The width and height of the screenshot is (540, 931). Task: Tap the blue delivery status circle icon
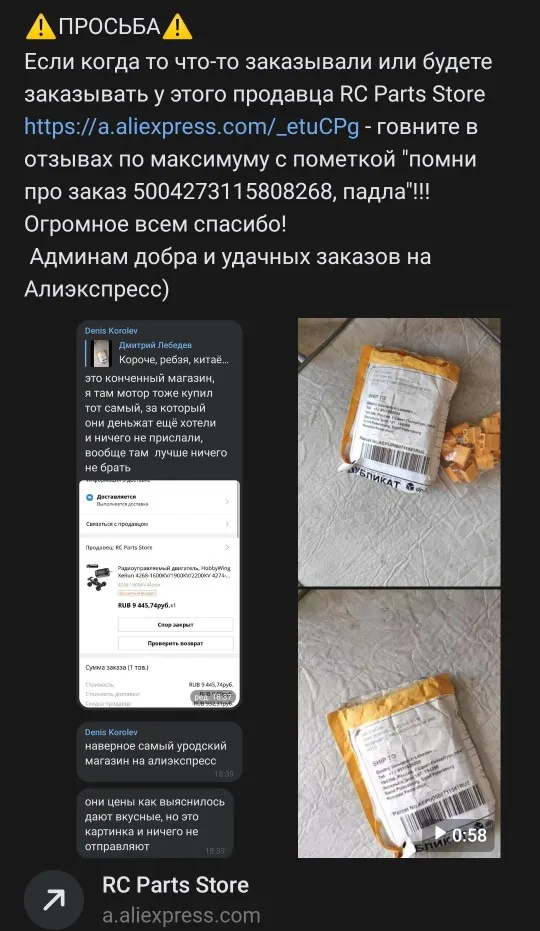90,497
